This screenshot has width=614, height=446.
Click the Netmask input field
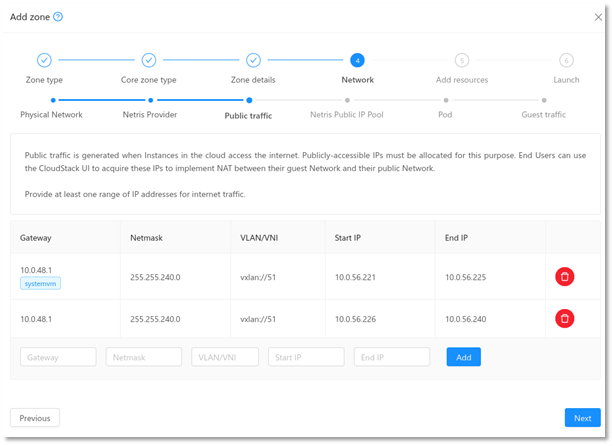coord(144,357)
